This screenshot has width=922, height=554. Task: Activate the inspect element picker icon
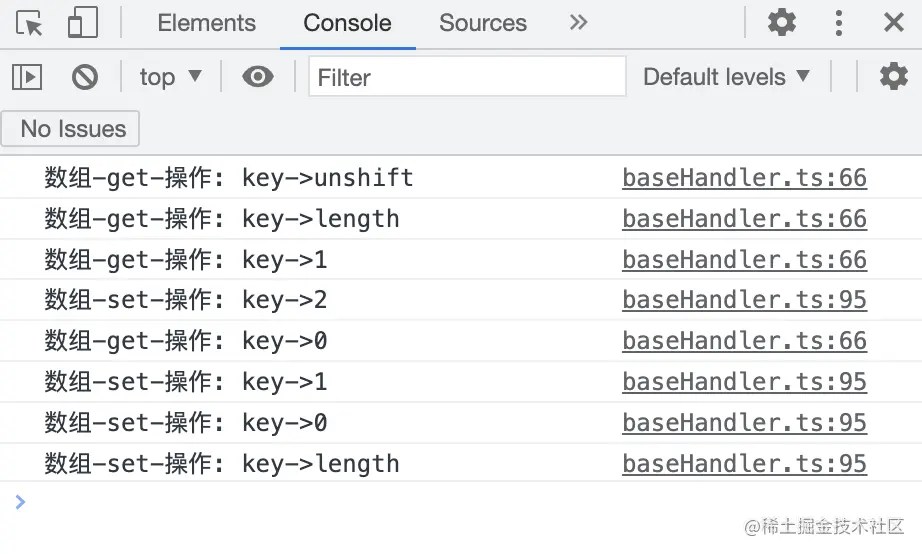pyautogui.click(x=30, y=23)
